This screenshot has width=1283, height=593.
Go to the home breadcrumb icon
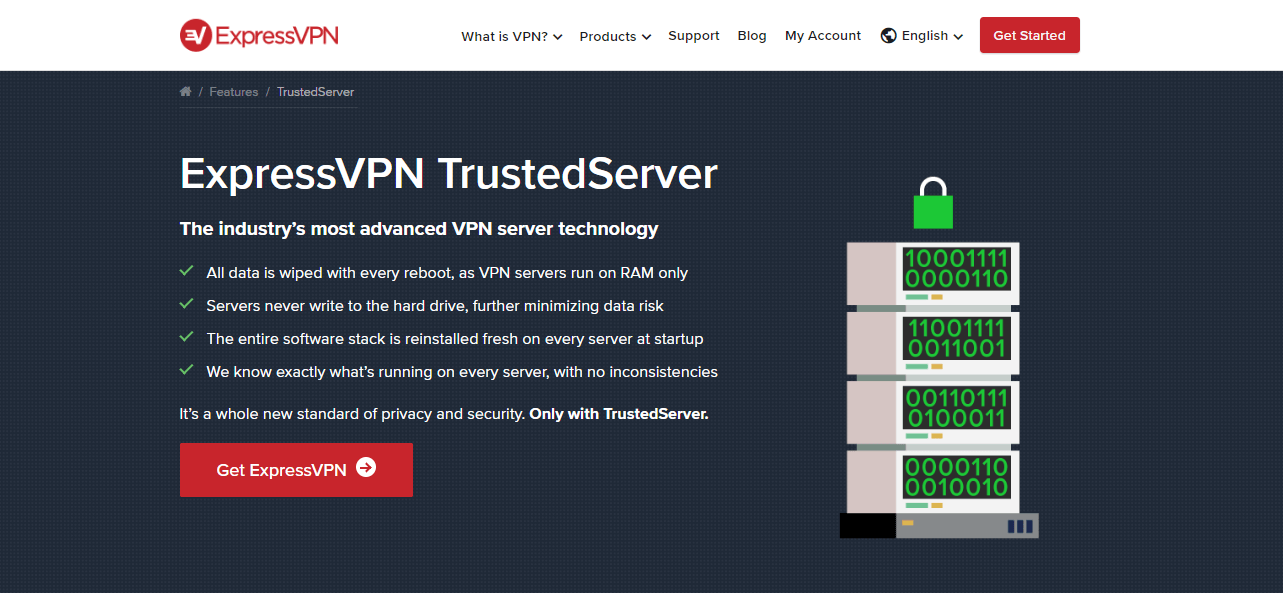[x=185, y=92]
